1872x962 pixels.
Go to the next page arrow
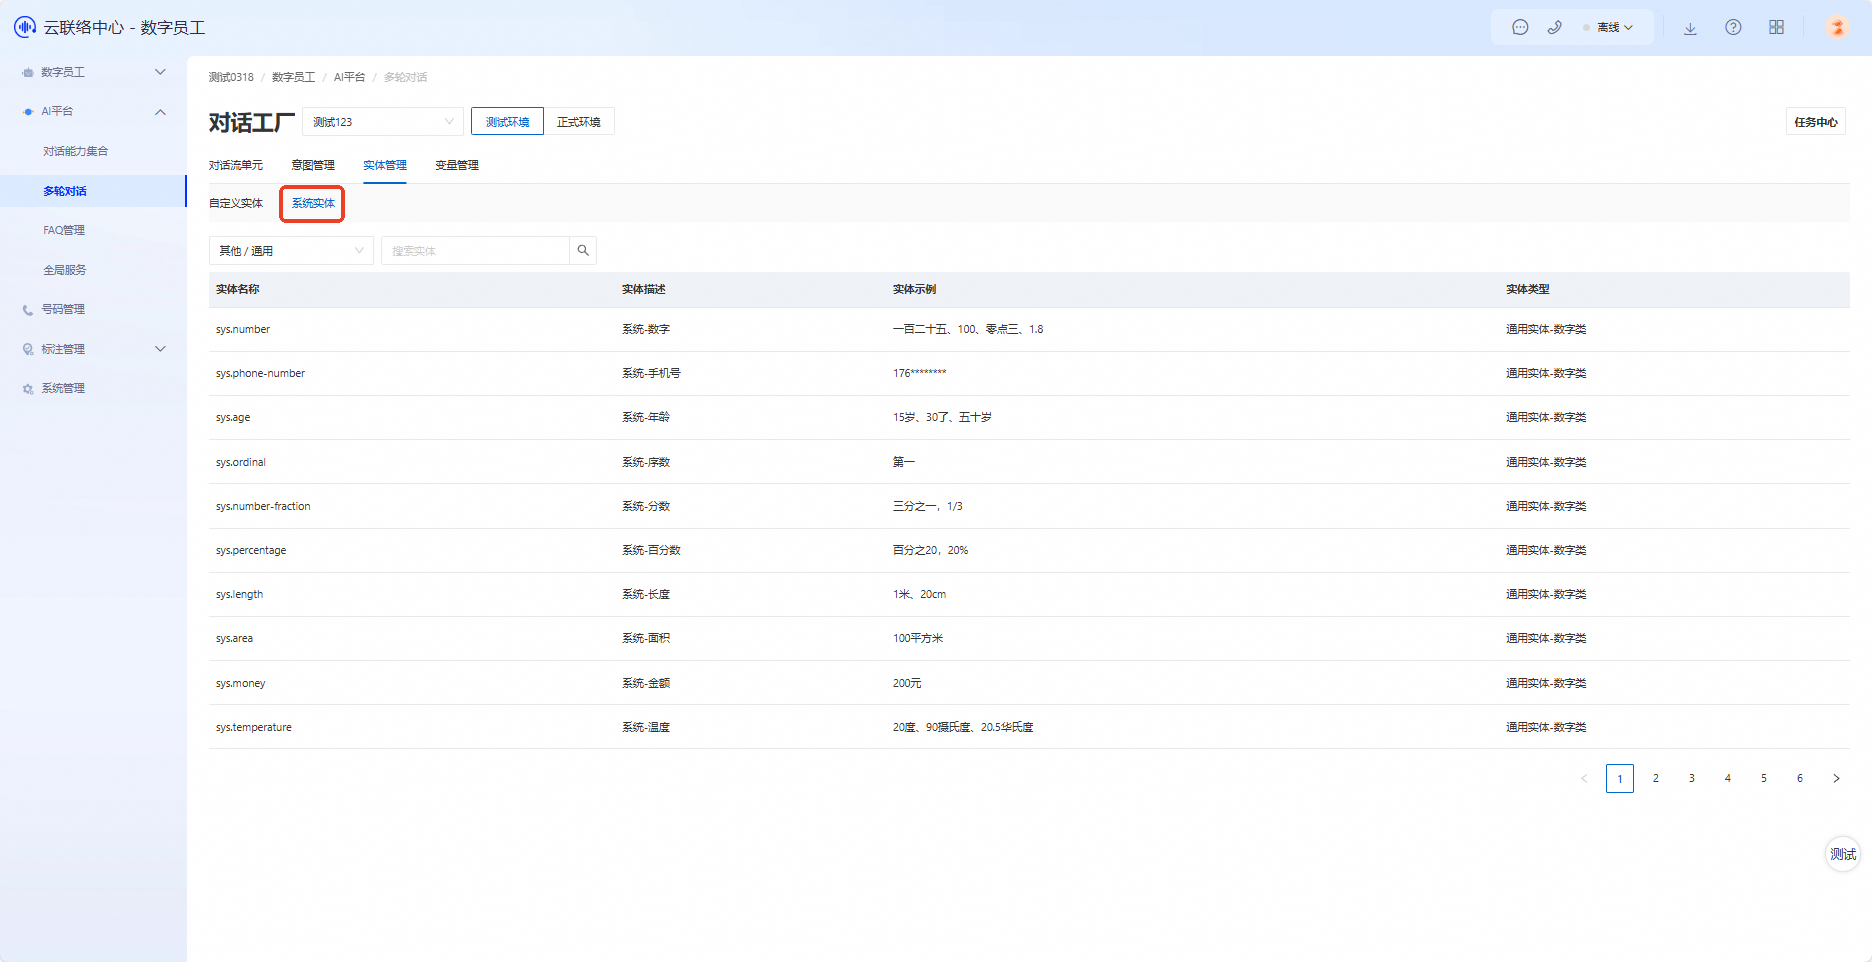1836,778
